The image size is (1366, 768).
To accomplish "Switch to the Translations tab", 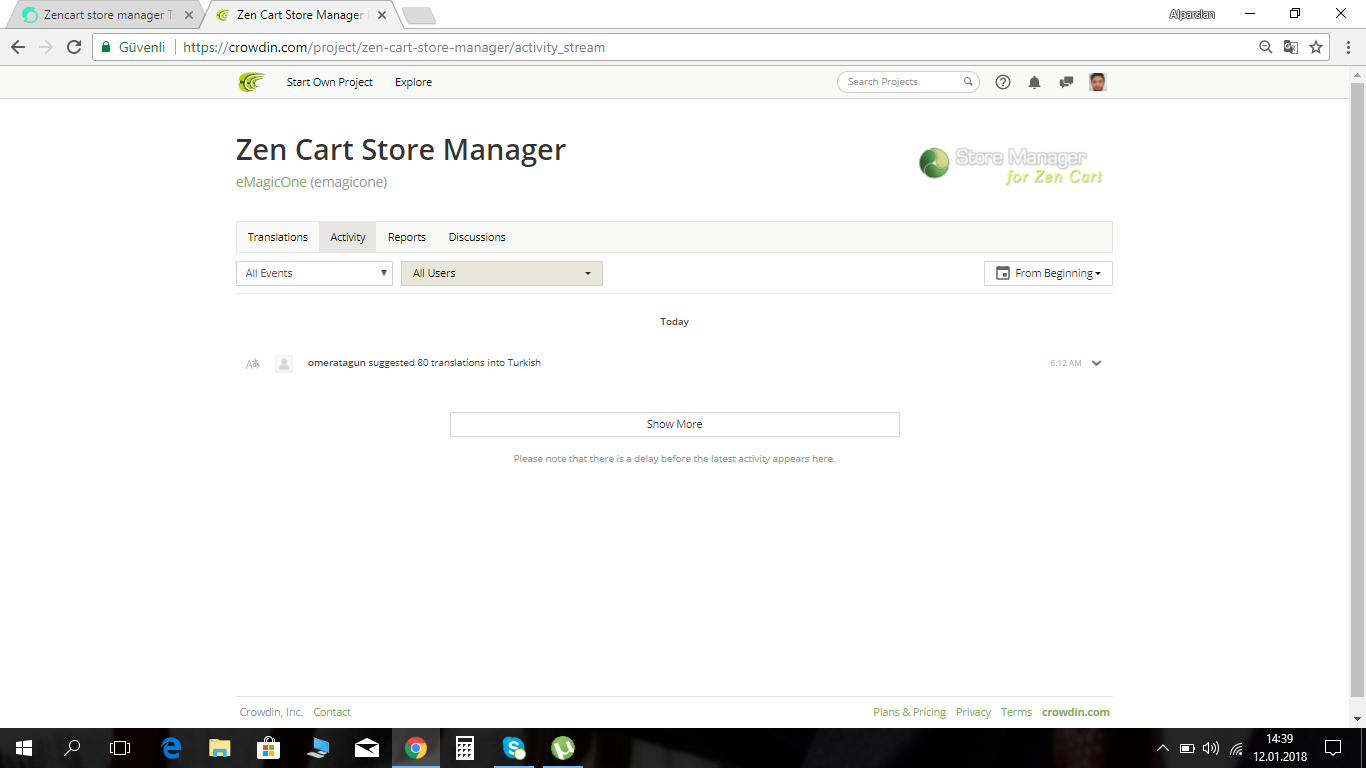I will [278, 237].
